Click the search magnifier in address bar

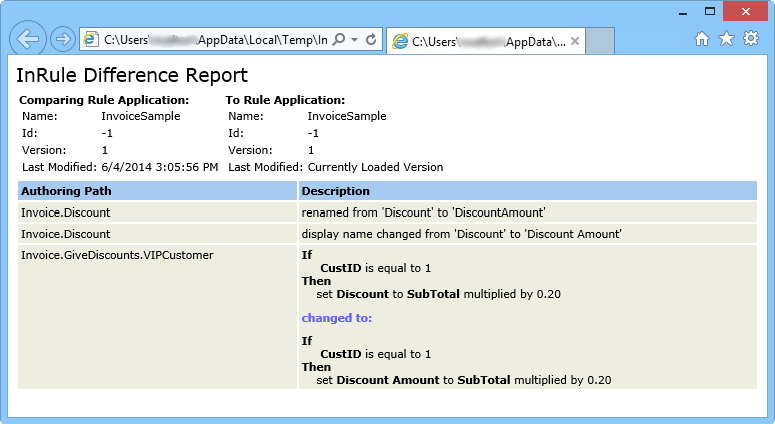(338, 40)
